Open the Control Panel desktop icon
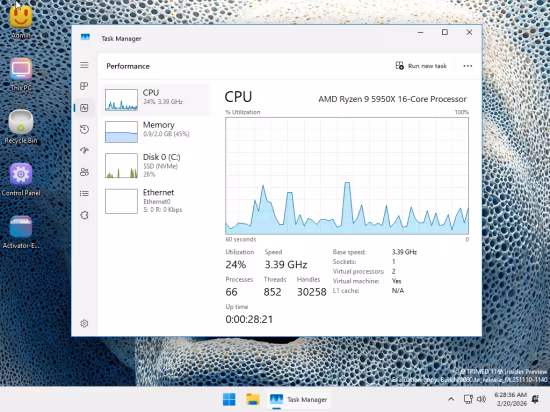The height and width of the screenshot is (412, 550). click(21, 180)
